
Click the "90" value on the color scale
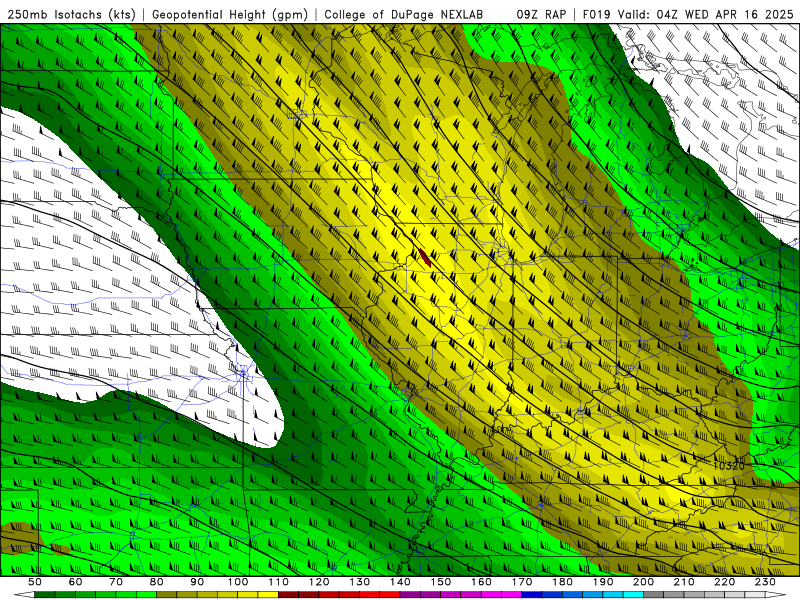(197, 582)
